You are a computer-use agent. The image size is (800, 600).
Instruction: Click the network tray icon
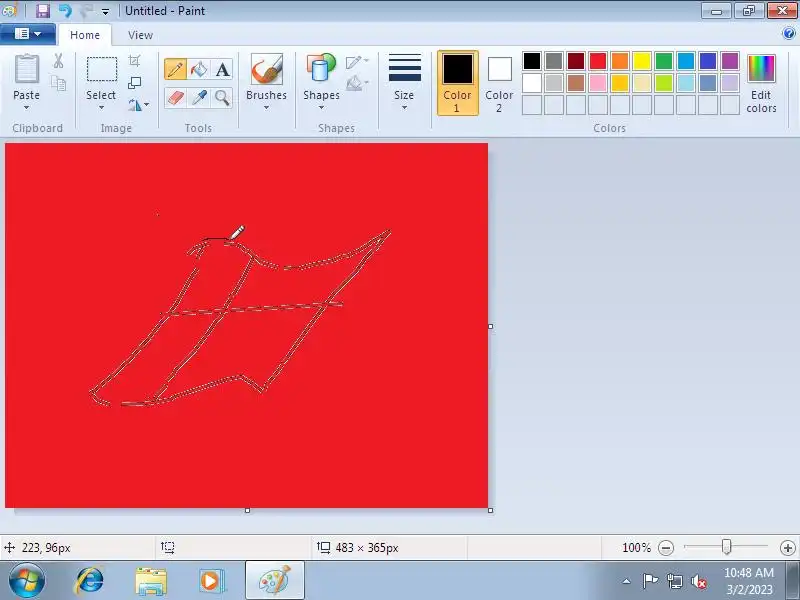click(674, 581)
